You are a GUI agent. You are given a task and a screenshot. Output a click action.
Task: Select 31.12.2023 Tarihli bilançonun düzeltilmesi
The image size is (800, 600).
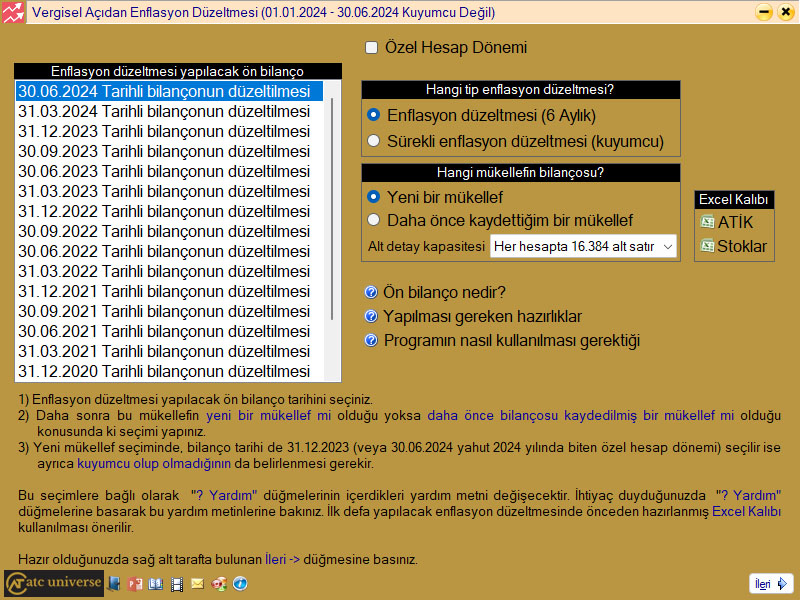tap(169, 131)
